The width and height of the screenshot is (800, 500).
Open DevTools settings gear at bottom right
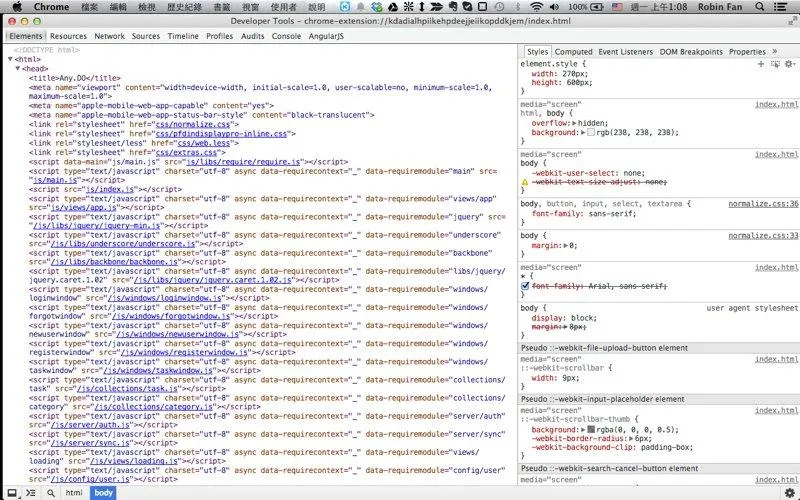pyautogui.click(x=789, y=493)
